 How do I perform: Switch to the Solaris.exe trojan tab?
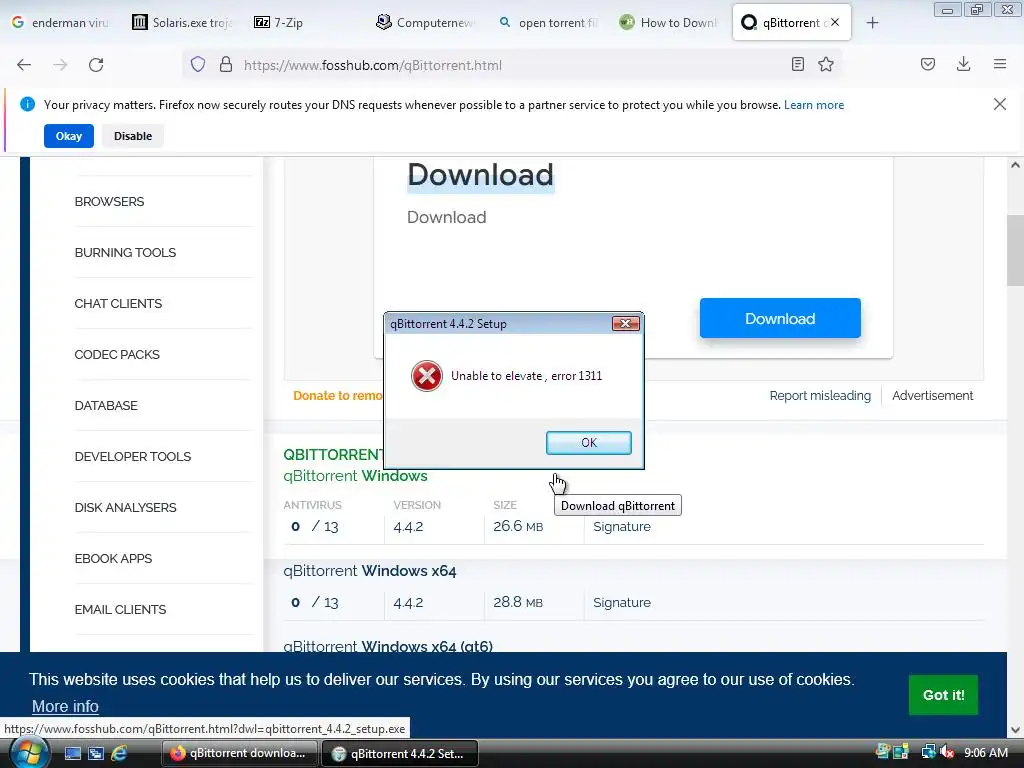(x=182, y=23)
